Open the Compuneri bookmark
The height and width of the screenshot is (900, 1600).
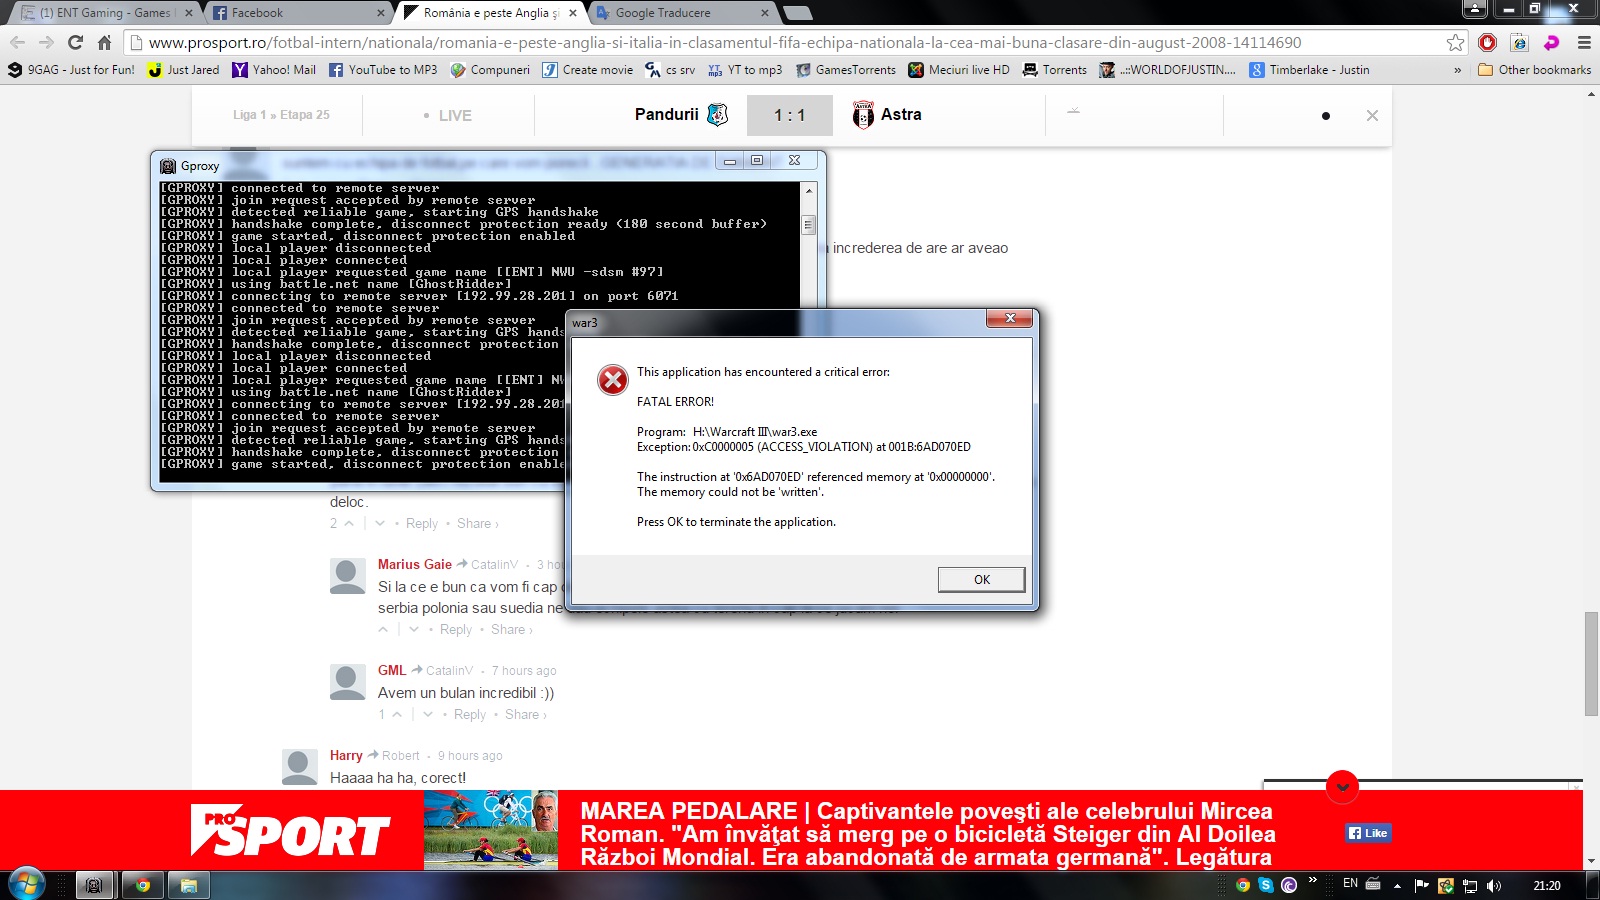point(490,70)
